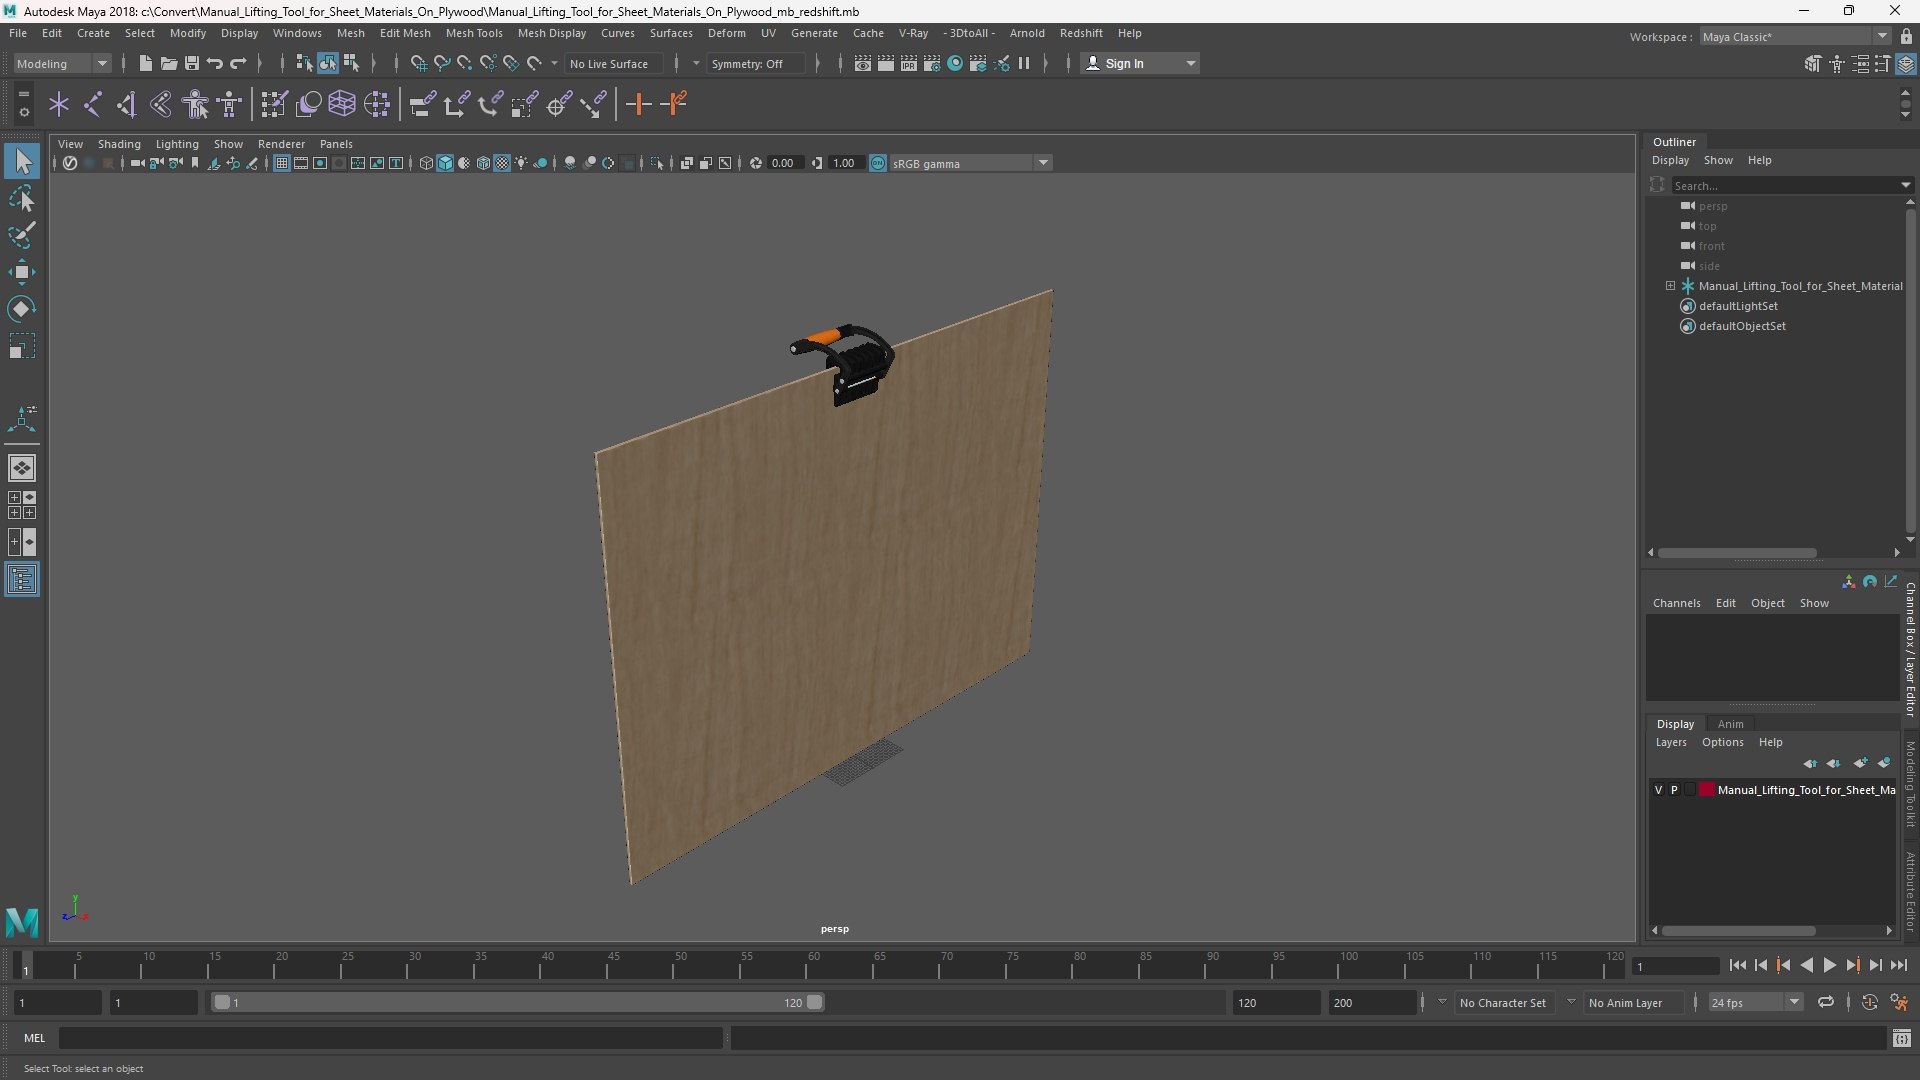Choose the Move tool in toolbox
The width and height of the screenshot is (1920, 1080).
22,272
